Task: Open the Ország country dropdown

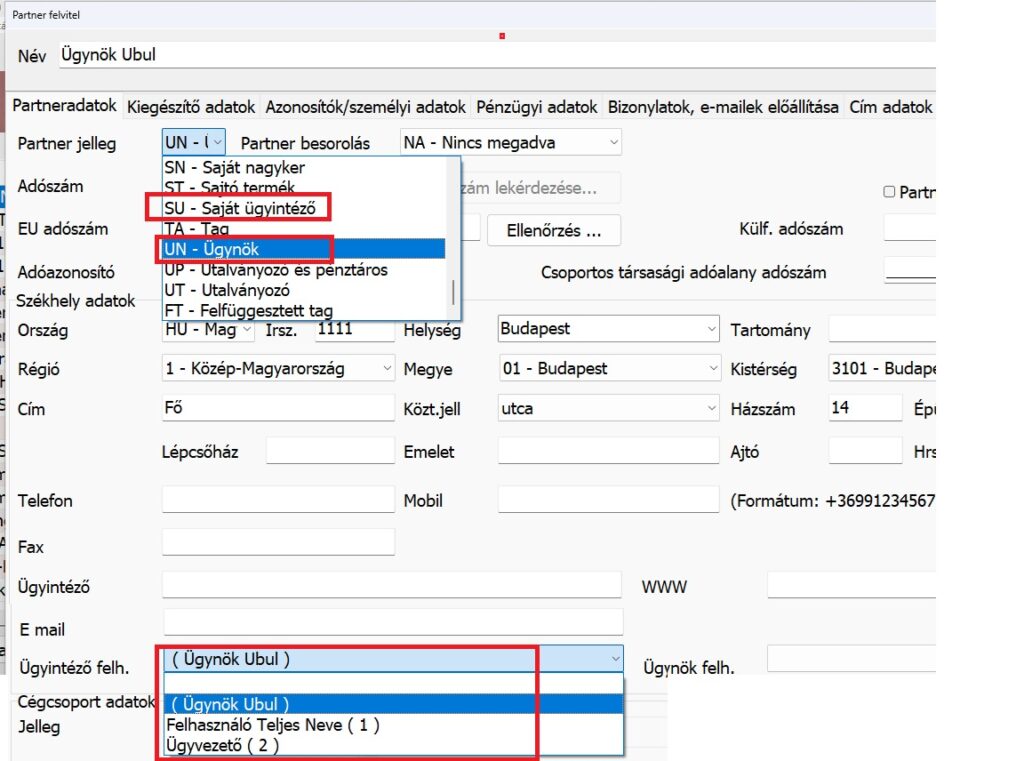Action: [x=208, y=330]
